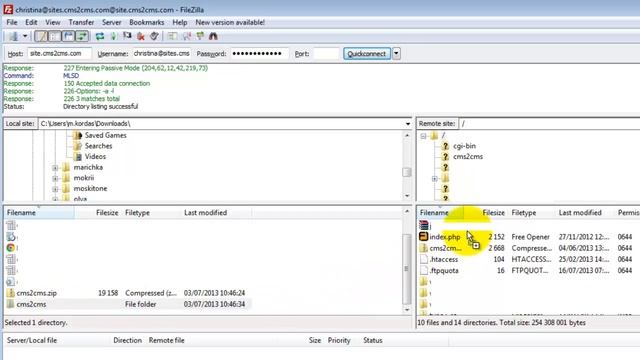The image size is (640, 360).
Task: Collapse the remote root folder
Action: (x=423, y=136)
